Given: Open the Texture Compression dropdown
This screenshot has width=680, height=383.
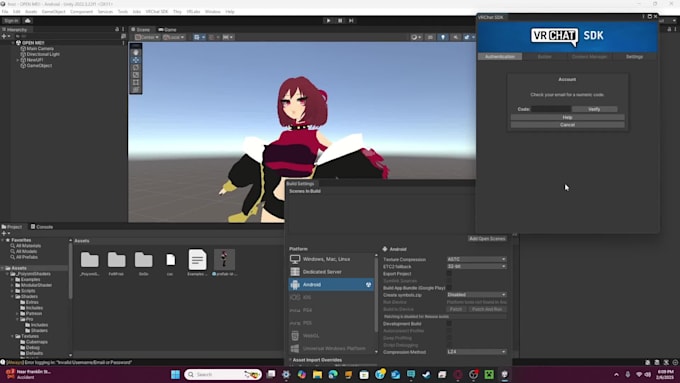Looking at the screenshot, I should [x=477, y=259].
